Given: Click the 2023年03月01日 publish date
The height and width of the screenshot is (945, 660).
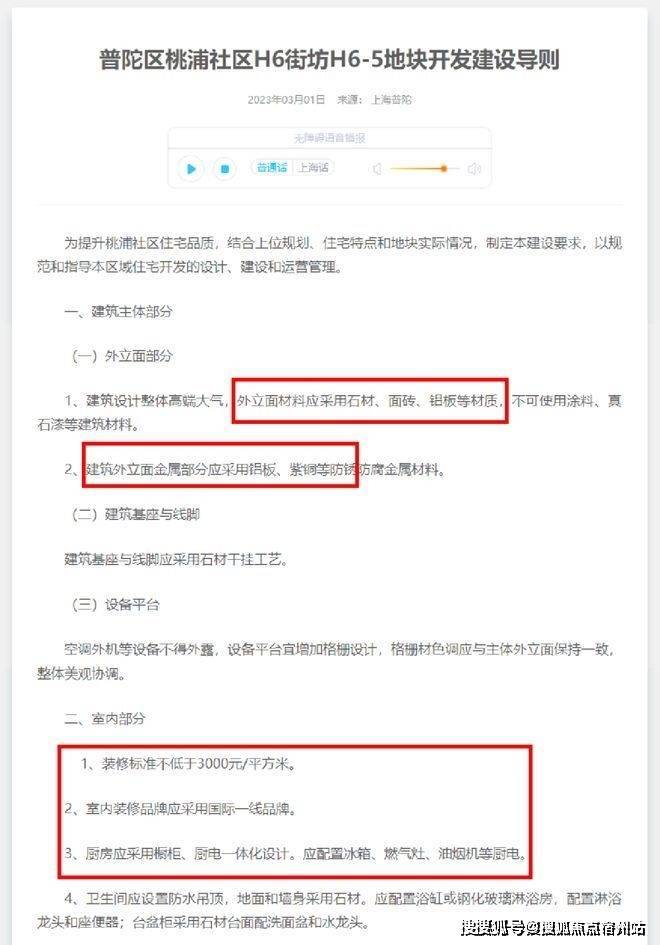Looking at the screenshot, I should tap(286, 99).
